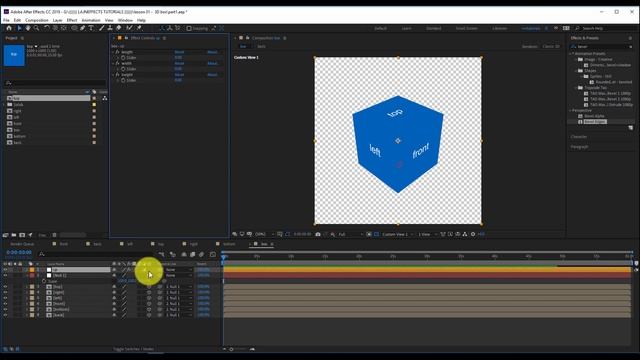
Task: Switch to the Render Queue tab
Action: click(x=22, y=244)
